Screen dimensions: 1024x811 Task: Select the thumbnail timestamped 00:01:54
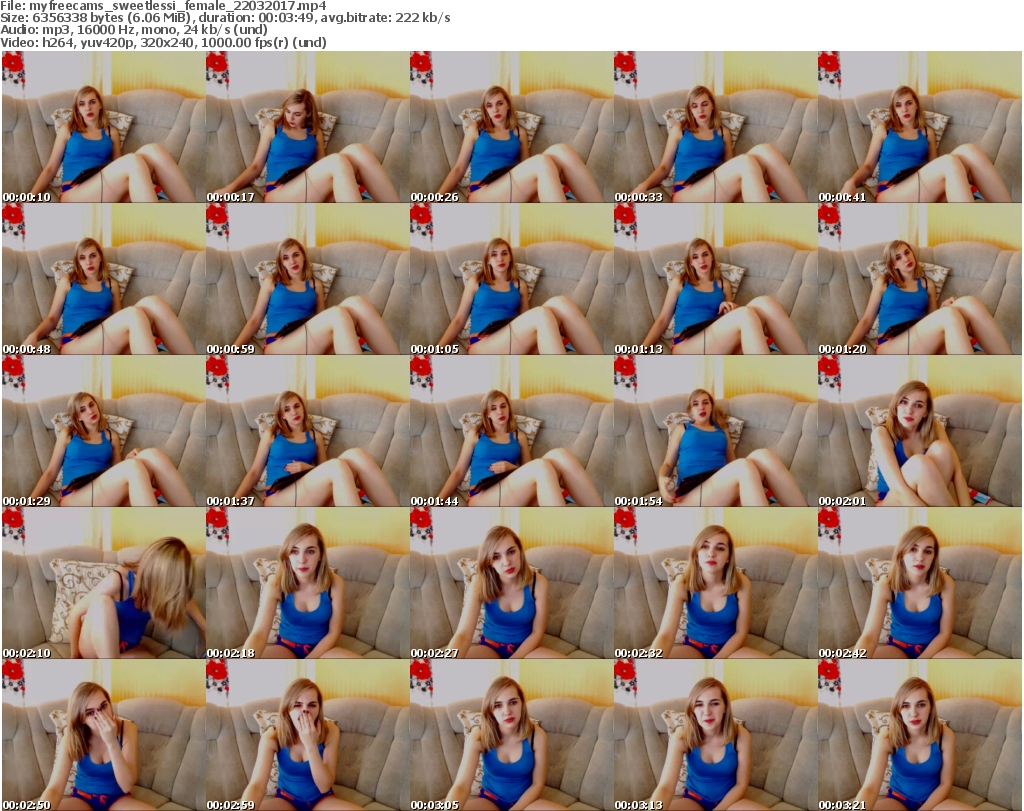pos(715,431)
